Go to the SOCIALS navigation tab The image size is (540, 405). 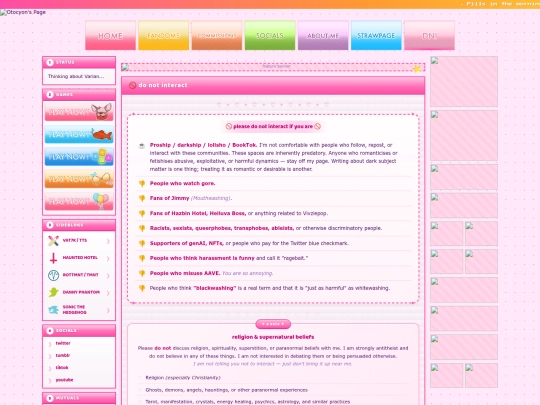coord(270,35)
